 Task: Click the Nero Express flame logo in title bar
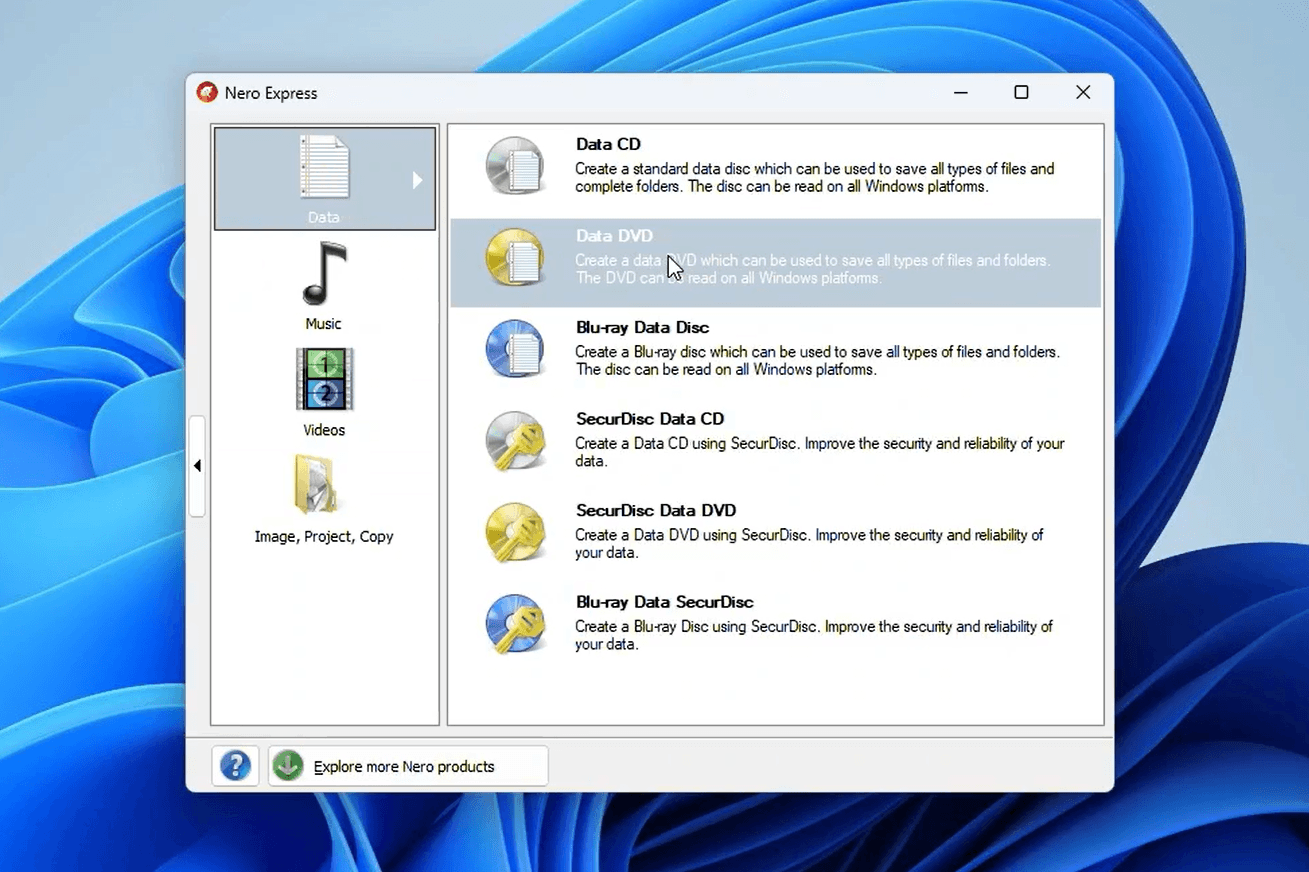coord(207,92)
